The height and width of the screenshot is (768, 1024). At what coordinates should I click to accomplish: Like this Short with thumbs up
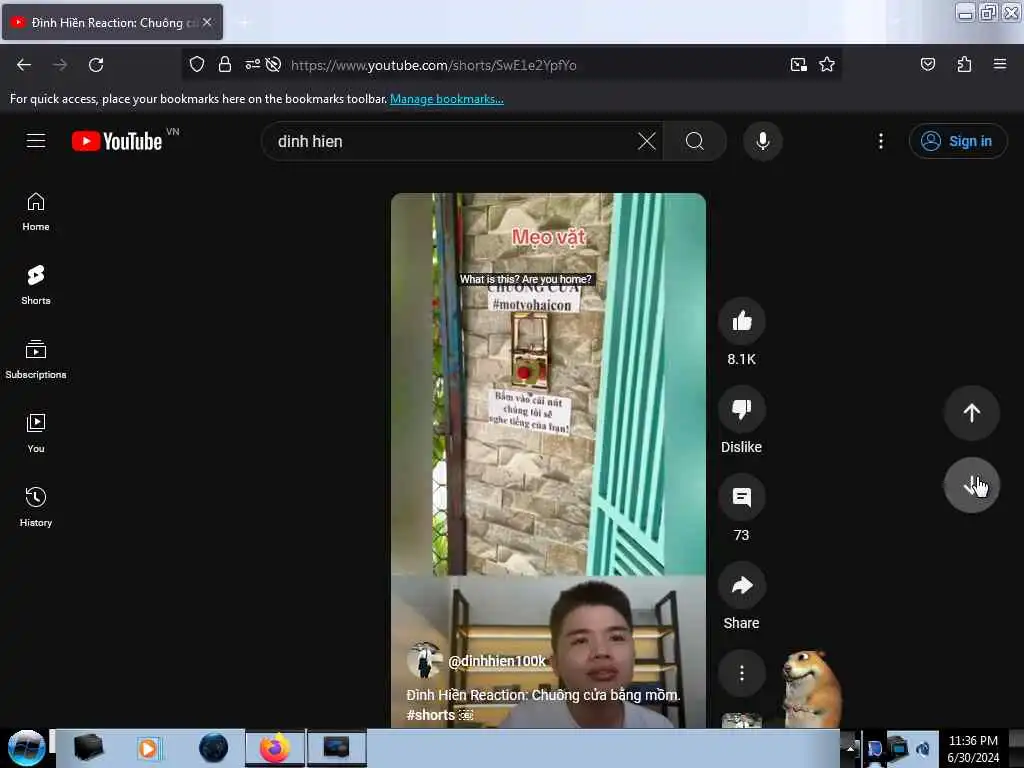point(742,321)
